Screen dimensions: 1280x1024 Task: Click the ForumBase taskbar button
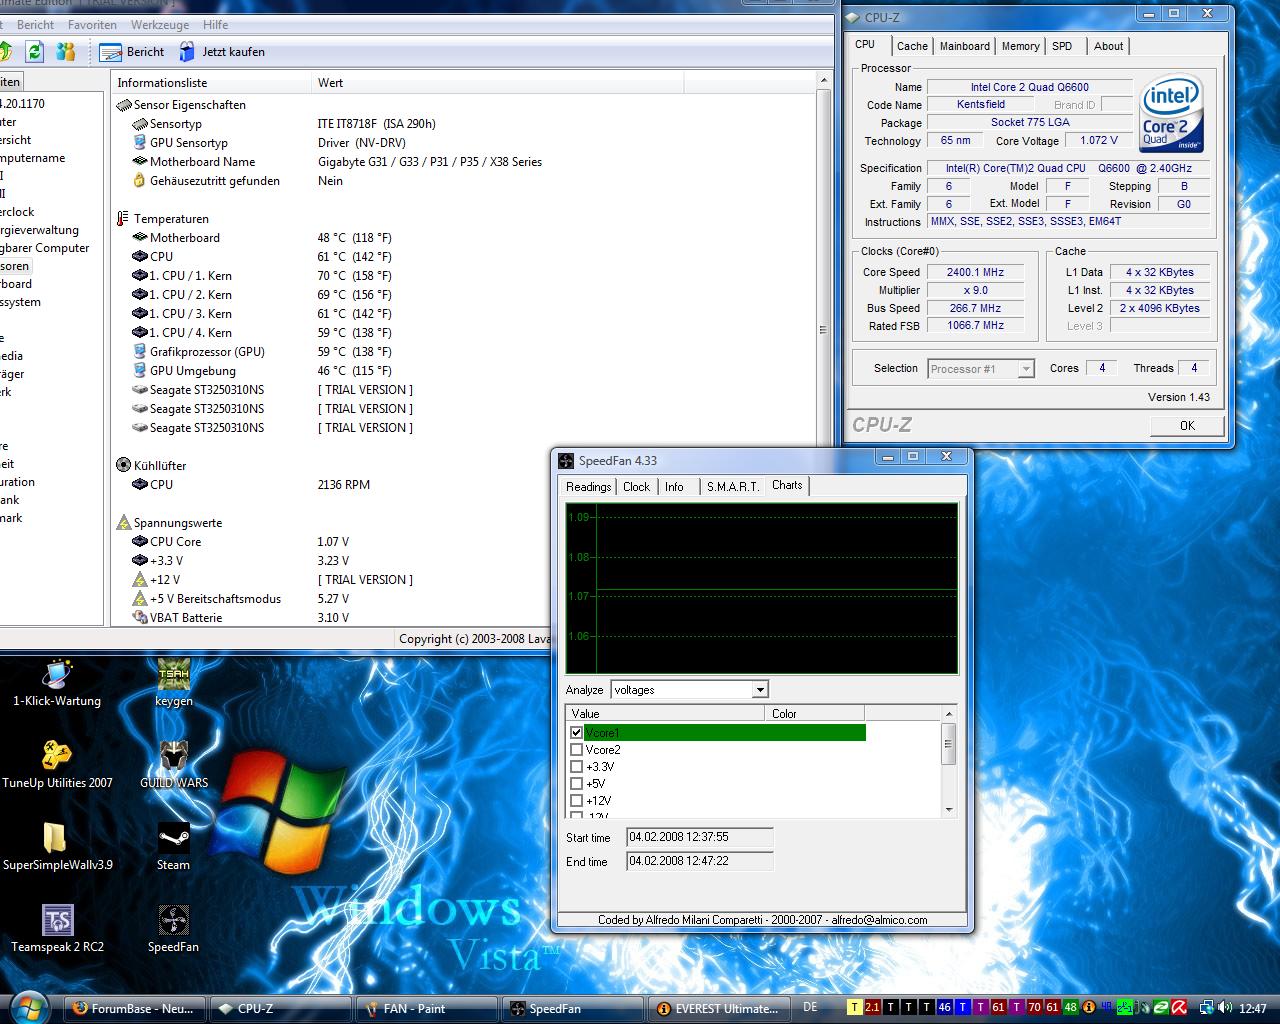135,1008
